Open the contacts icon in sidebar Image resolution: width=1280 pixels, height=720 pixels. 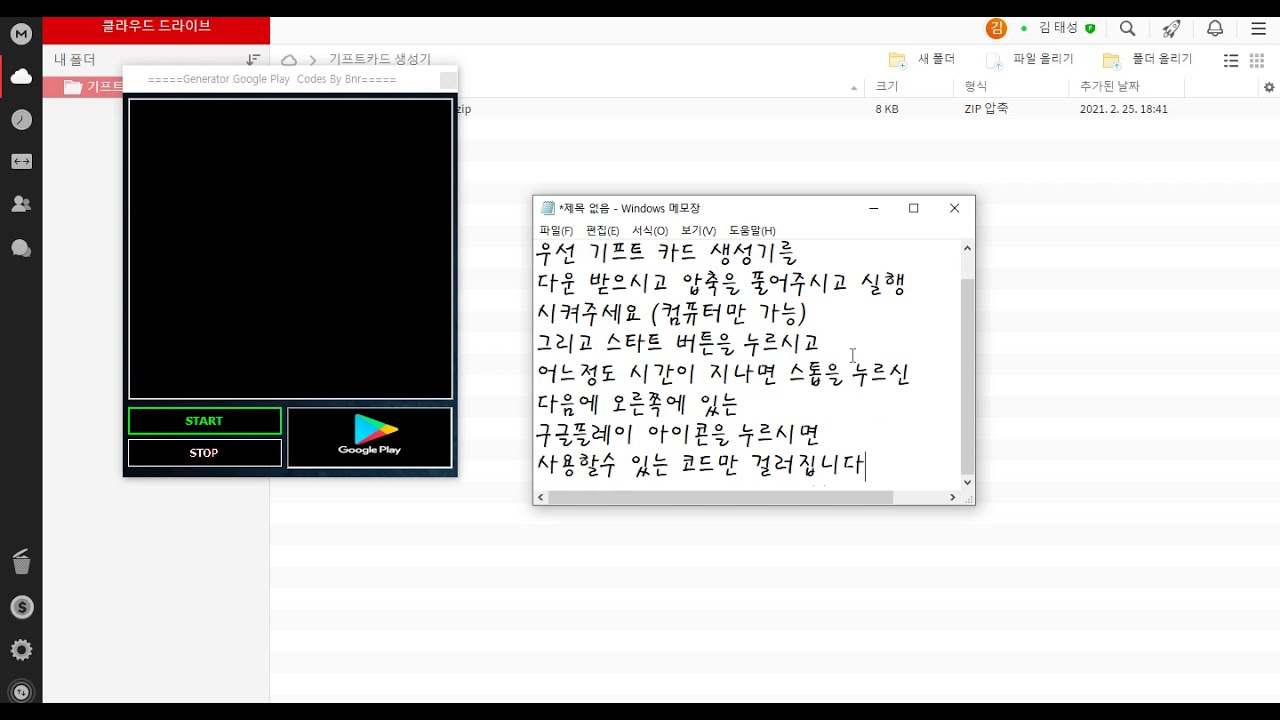pos(21,204)
